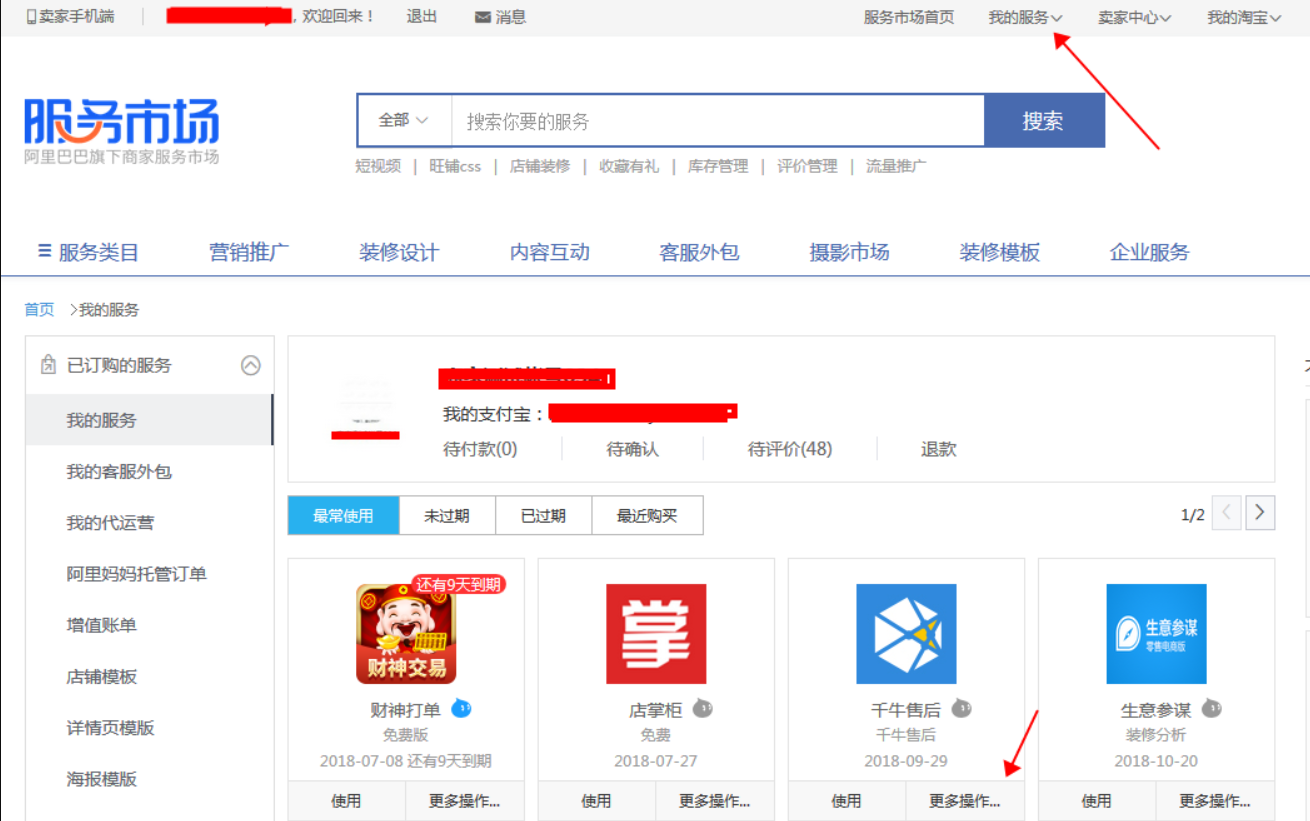Open 更多操作 for 千牛售后
This screenshot has width=1310, height=821.
point(964,801)
